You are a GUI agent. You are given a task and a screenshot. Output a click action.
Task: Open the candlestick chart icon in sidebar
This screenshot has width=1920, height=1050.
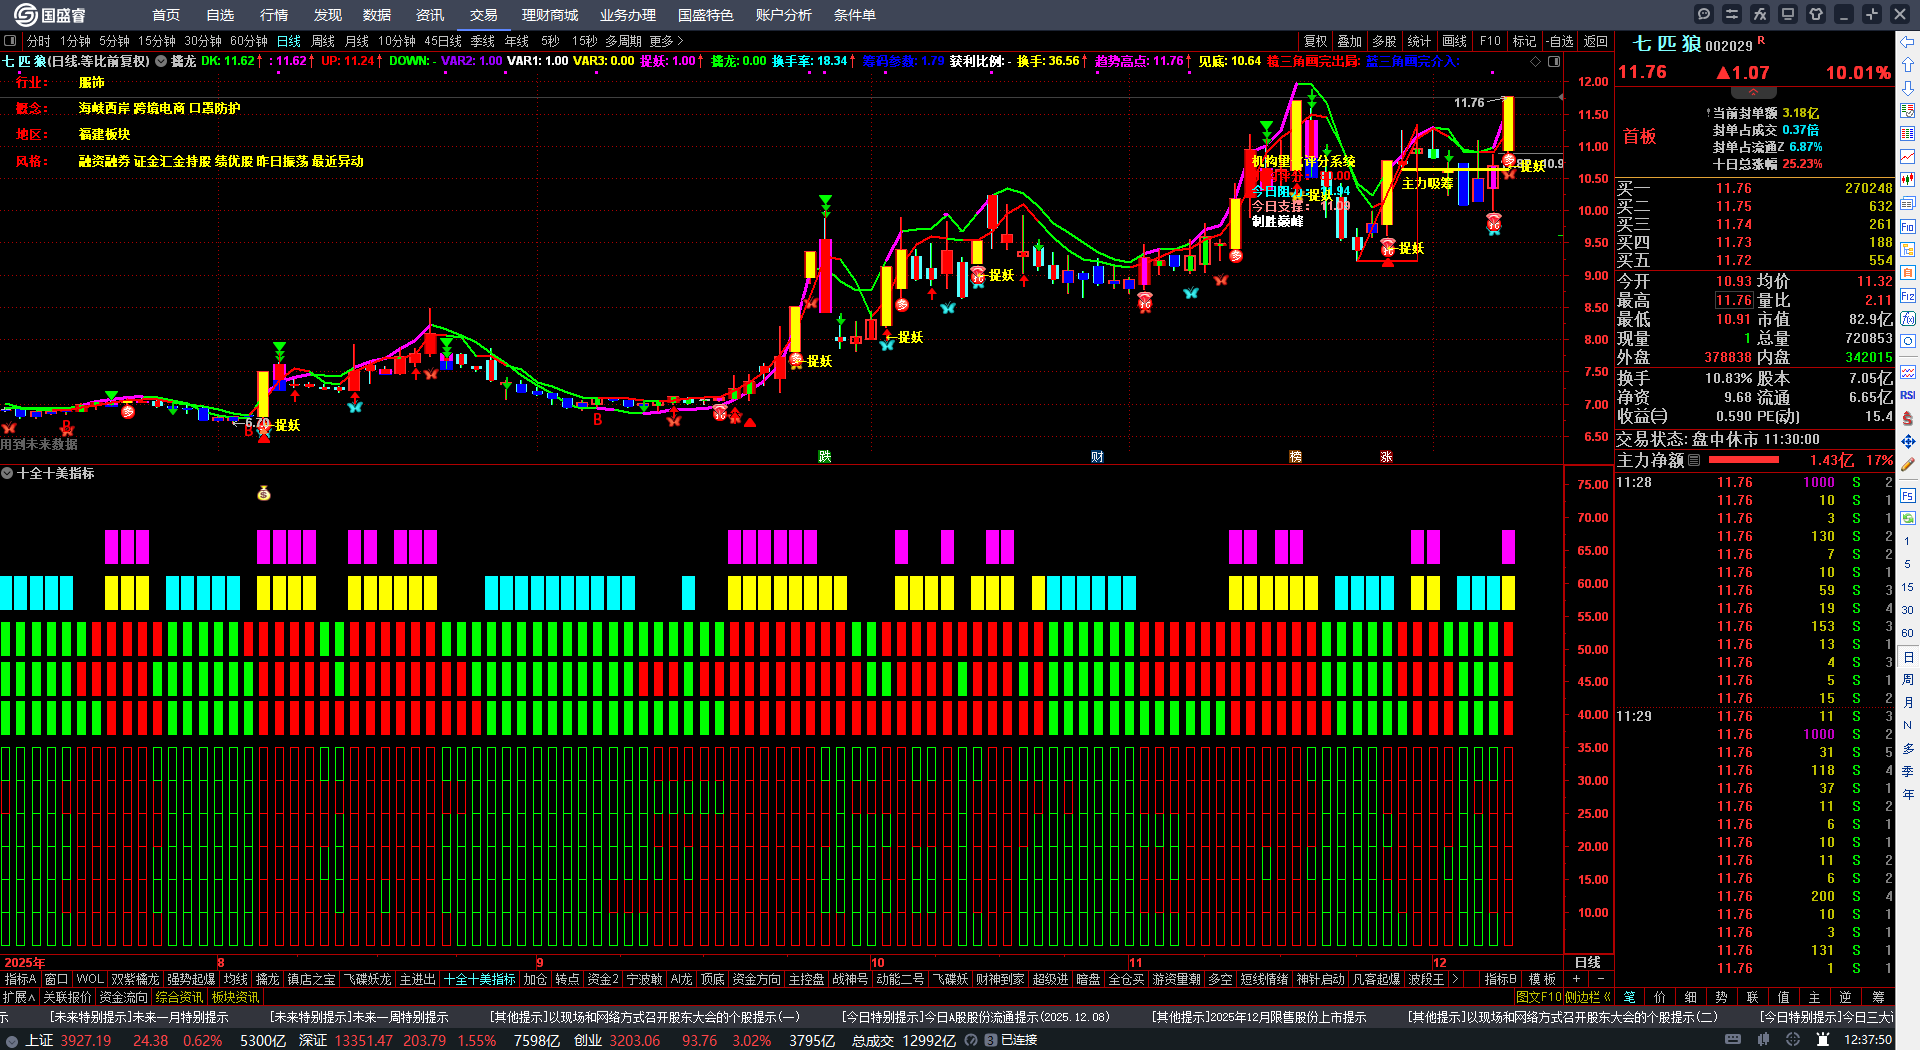click(1908, 180)
